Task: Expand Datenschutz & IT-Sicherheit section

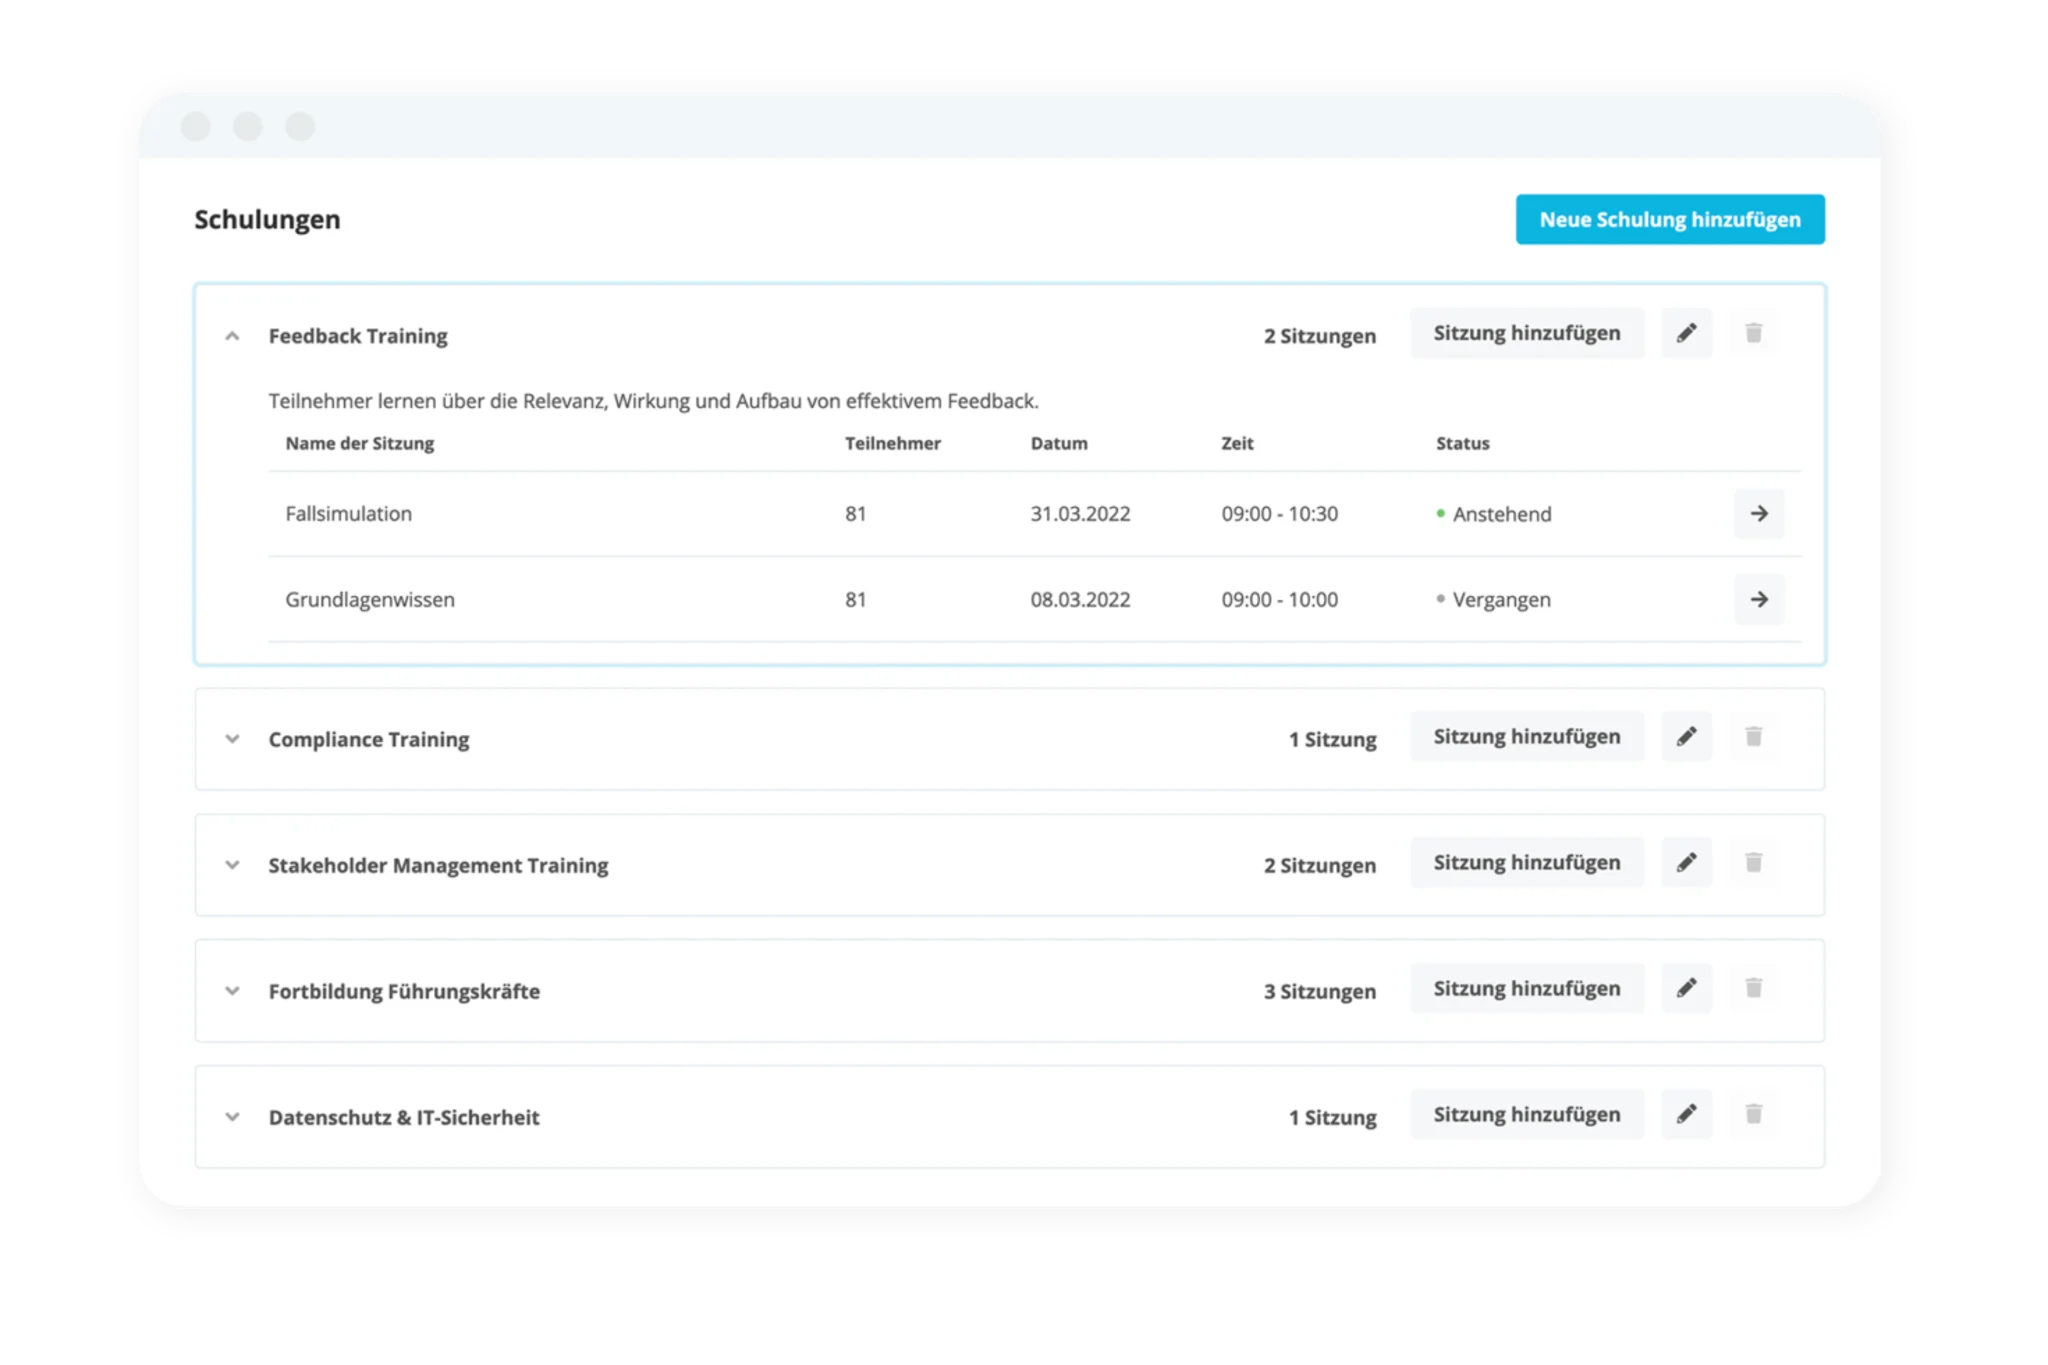Action: (232, 1117)
